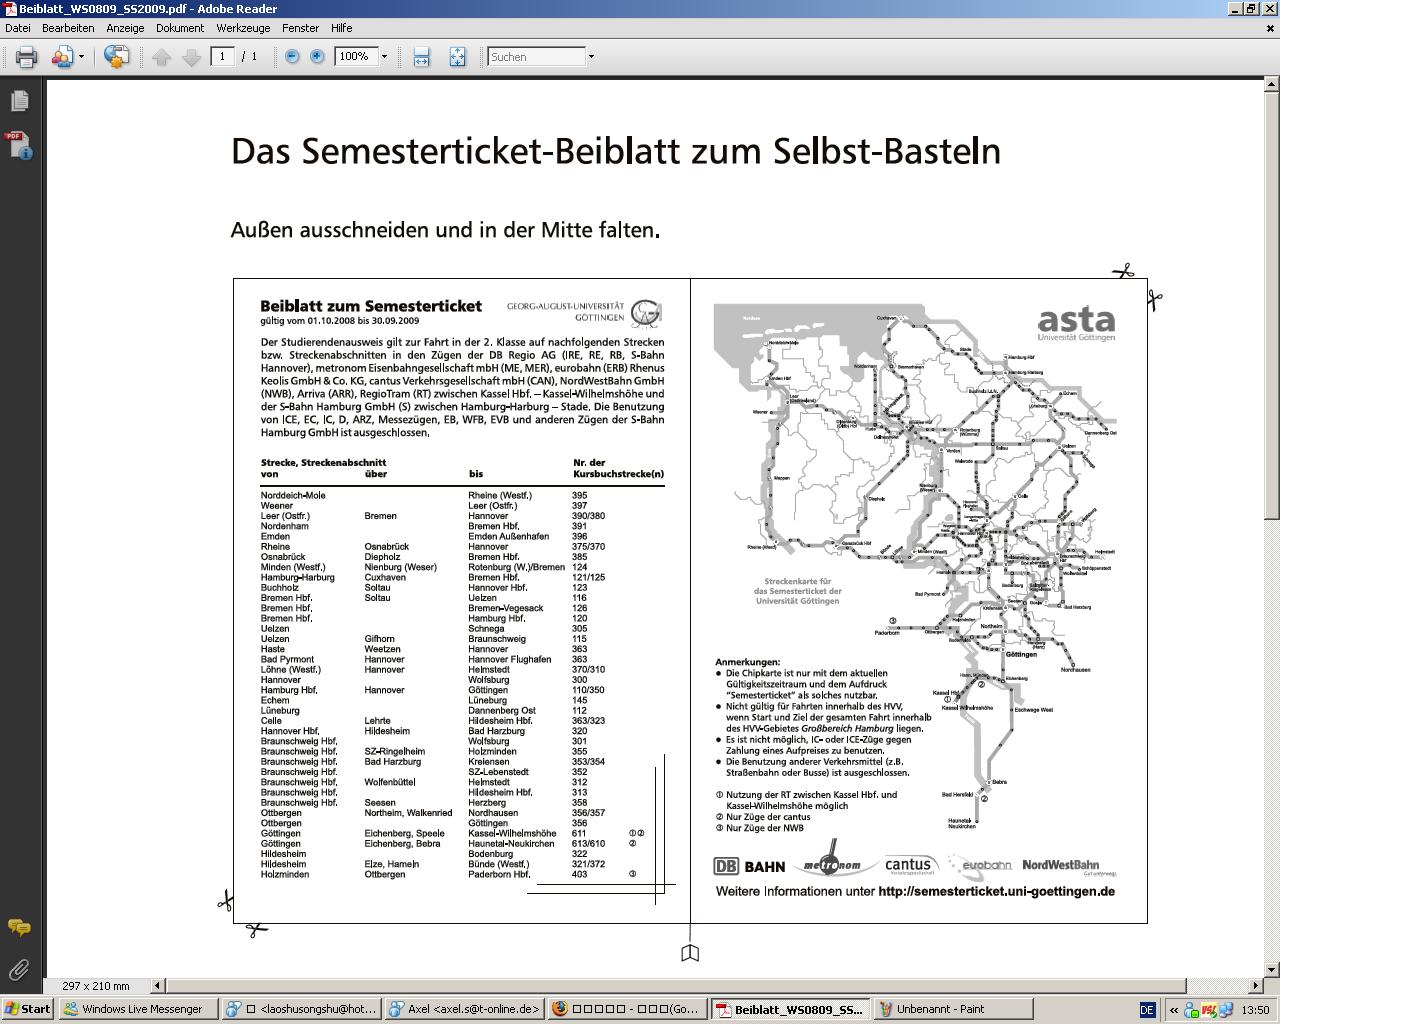Go to previous page with up arrow
The image size is (1402, 1024).
(x=162, y=57)
